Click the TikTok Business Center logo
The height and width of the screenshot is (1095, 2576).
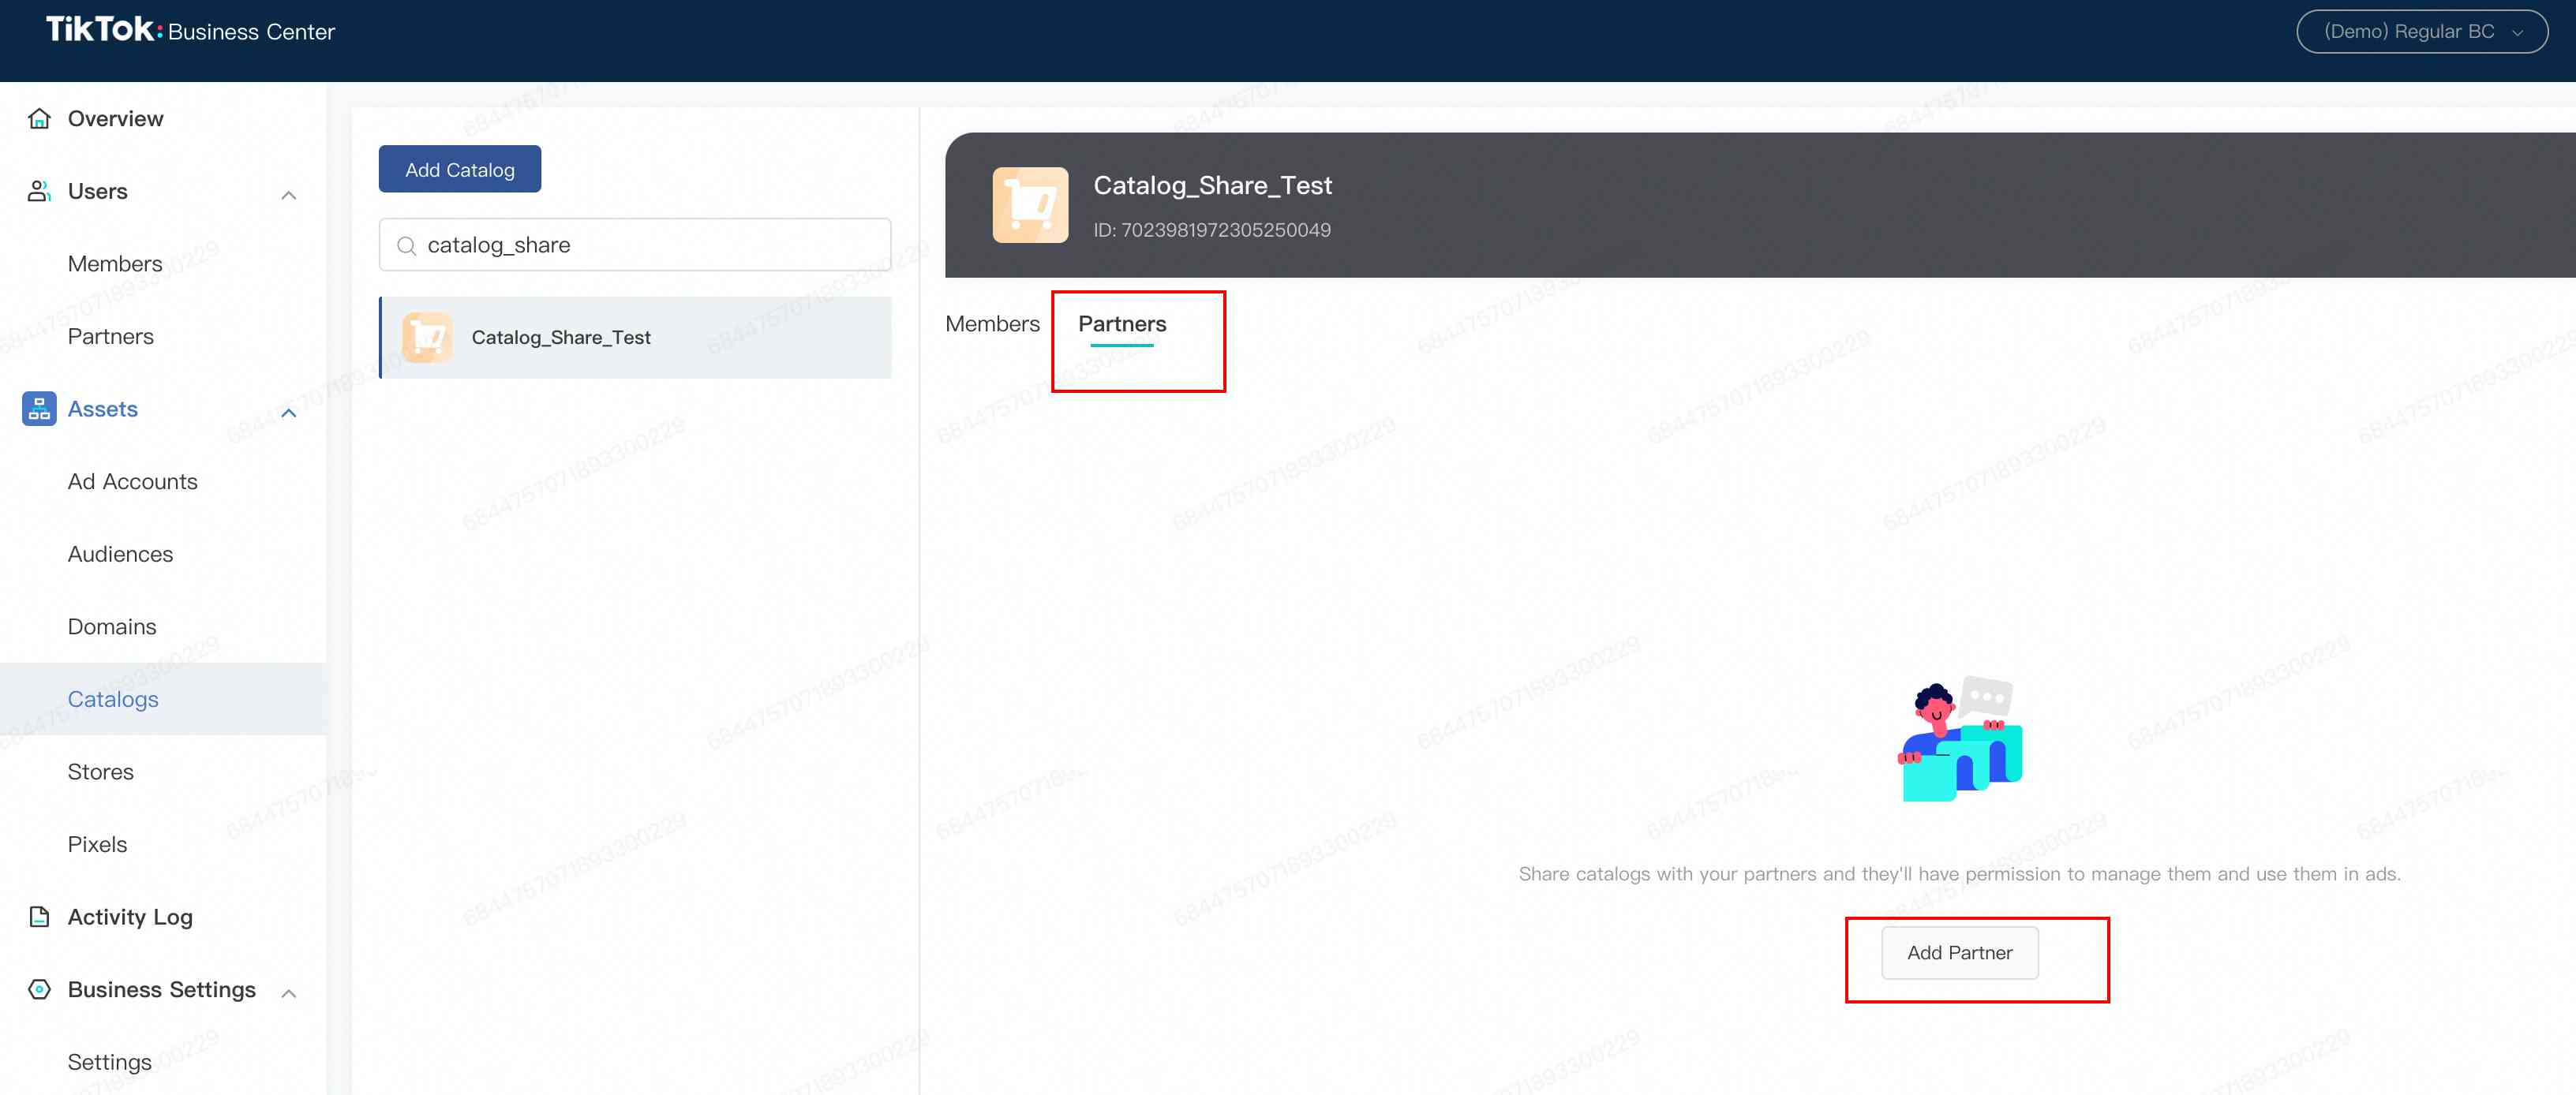click(x=190, y=31)
